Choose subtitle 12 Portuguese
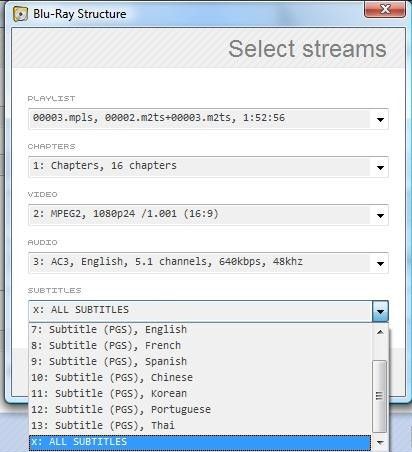 pos(200,410)
